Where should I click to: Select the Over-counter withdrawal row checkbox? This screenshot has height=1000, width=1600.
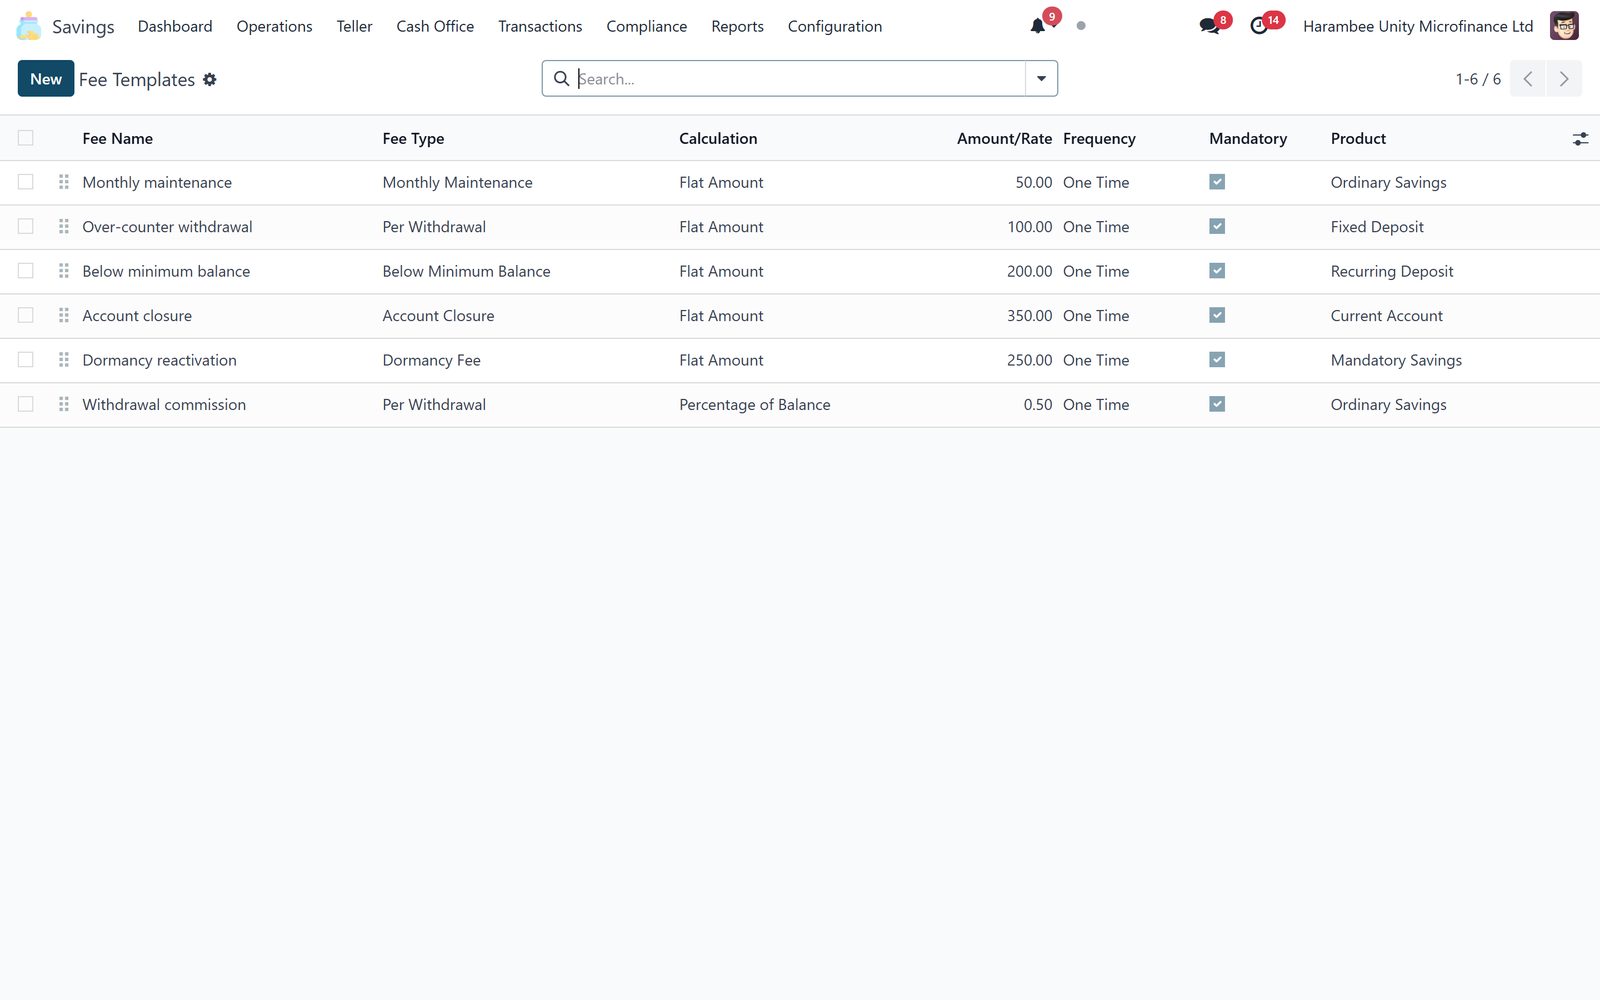[x=26, y=227]
